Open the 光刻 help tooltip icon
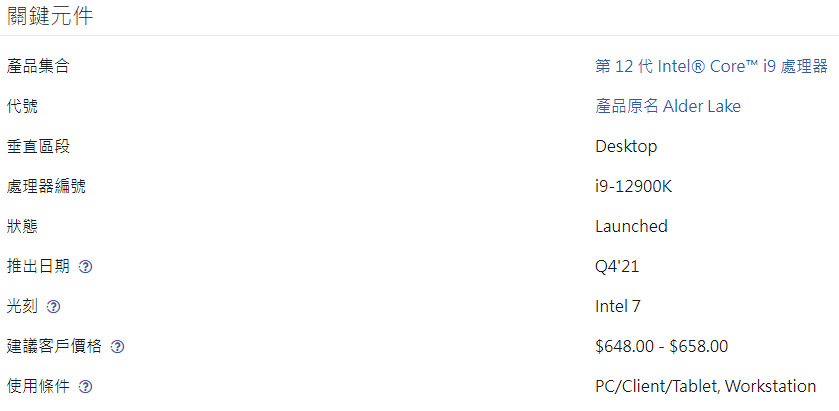 point(54,307)
